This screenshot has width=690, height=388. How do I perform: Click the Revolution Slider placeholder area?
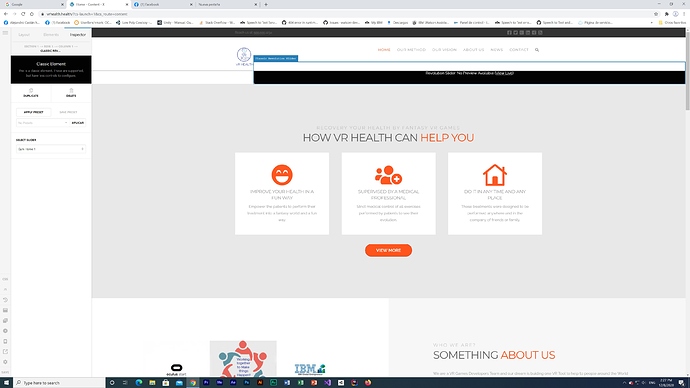[469, 73]
